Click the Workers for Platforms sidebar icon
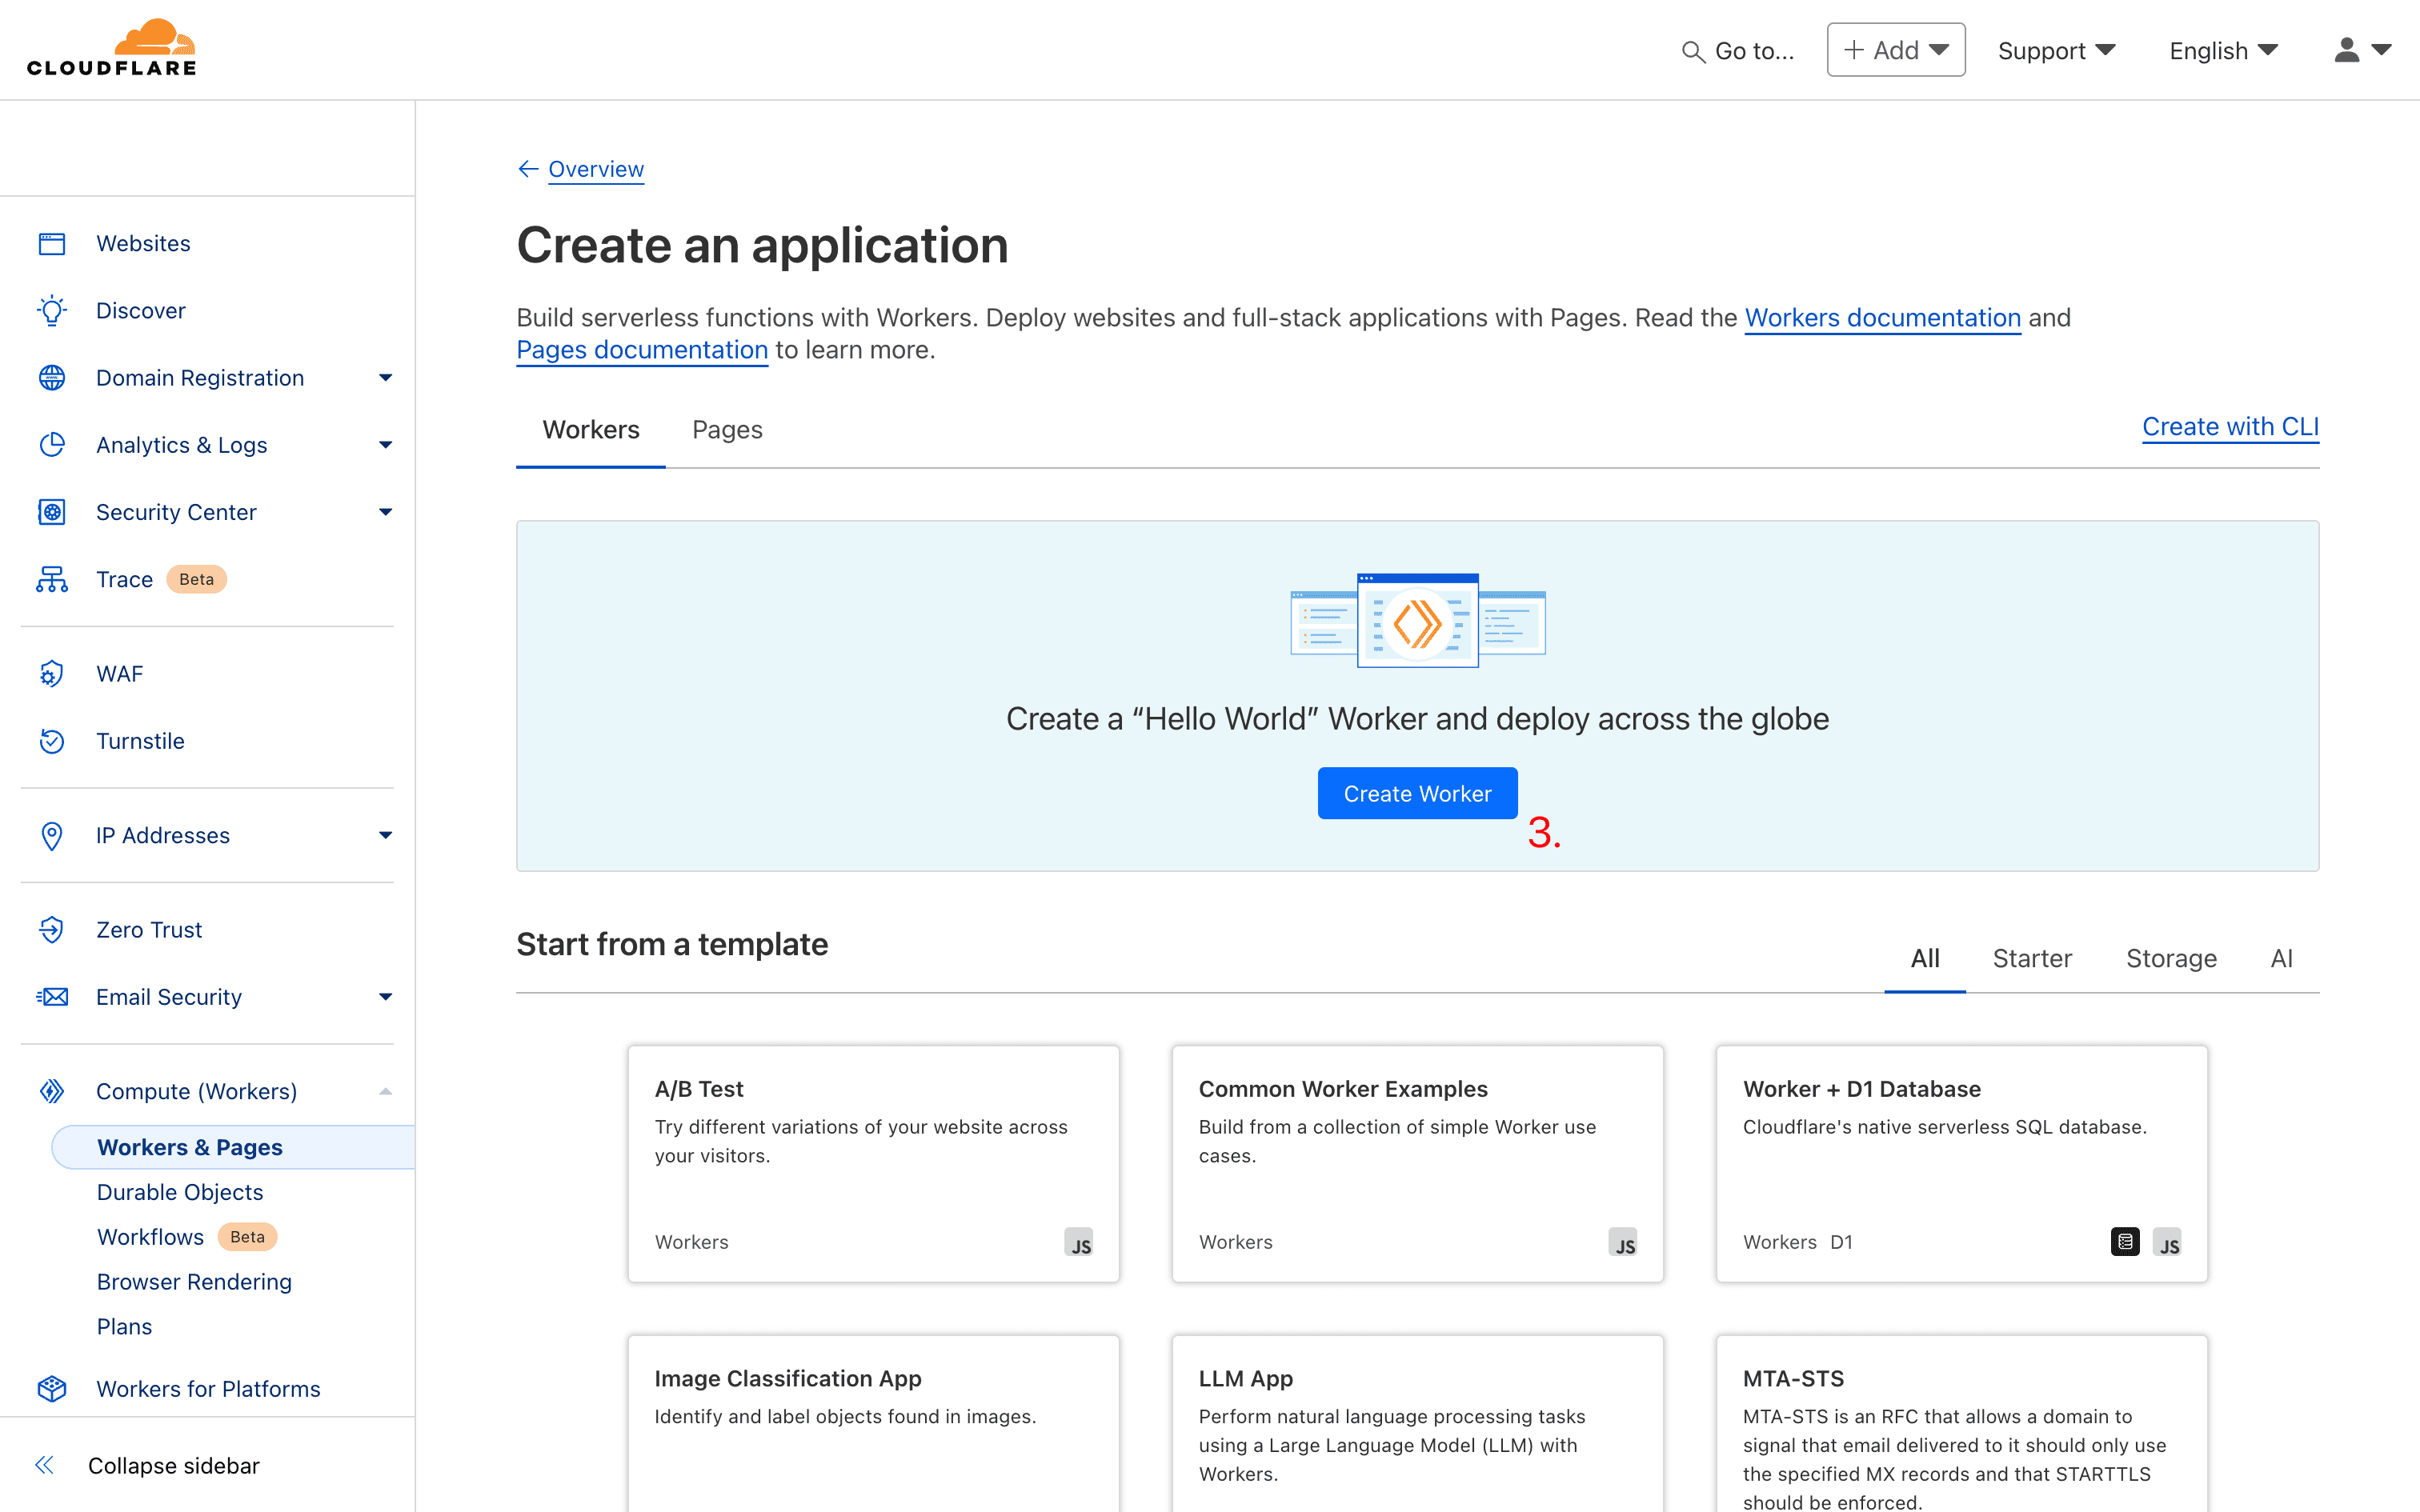 [52, 1388]
